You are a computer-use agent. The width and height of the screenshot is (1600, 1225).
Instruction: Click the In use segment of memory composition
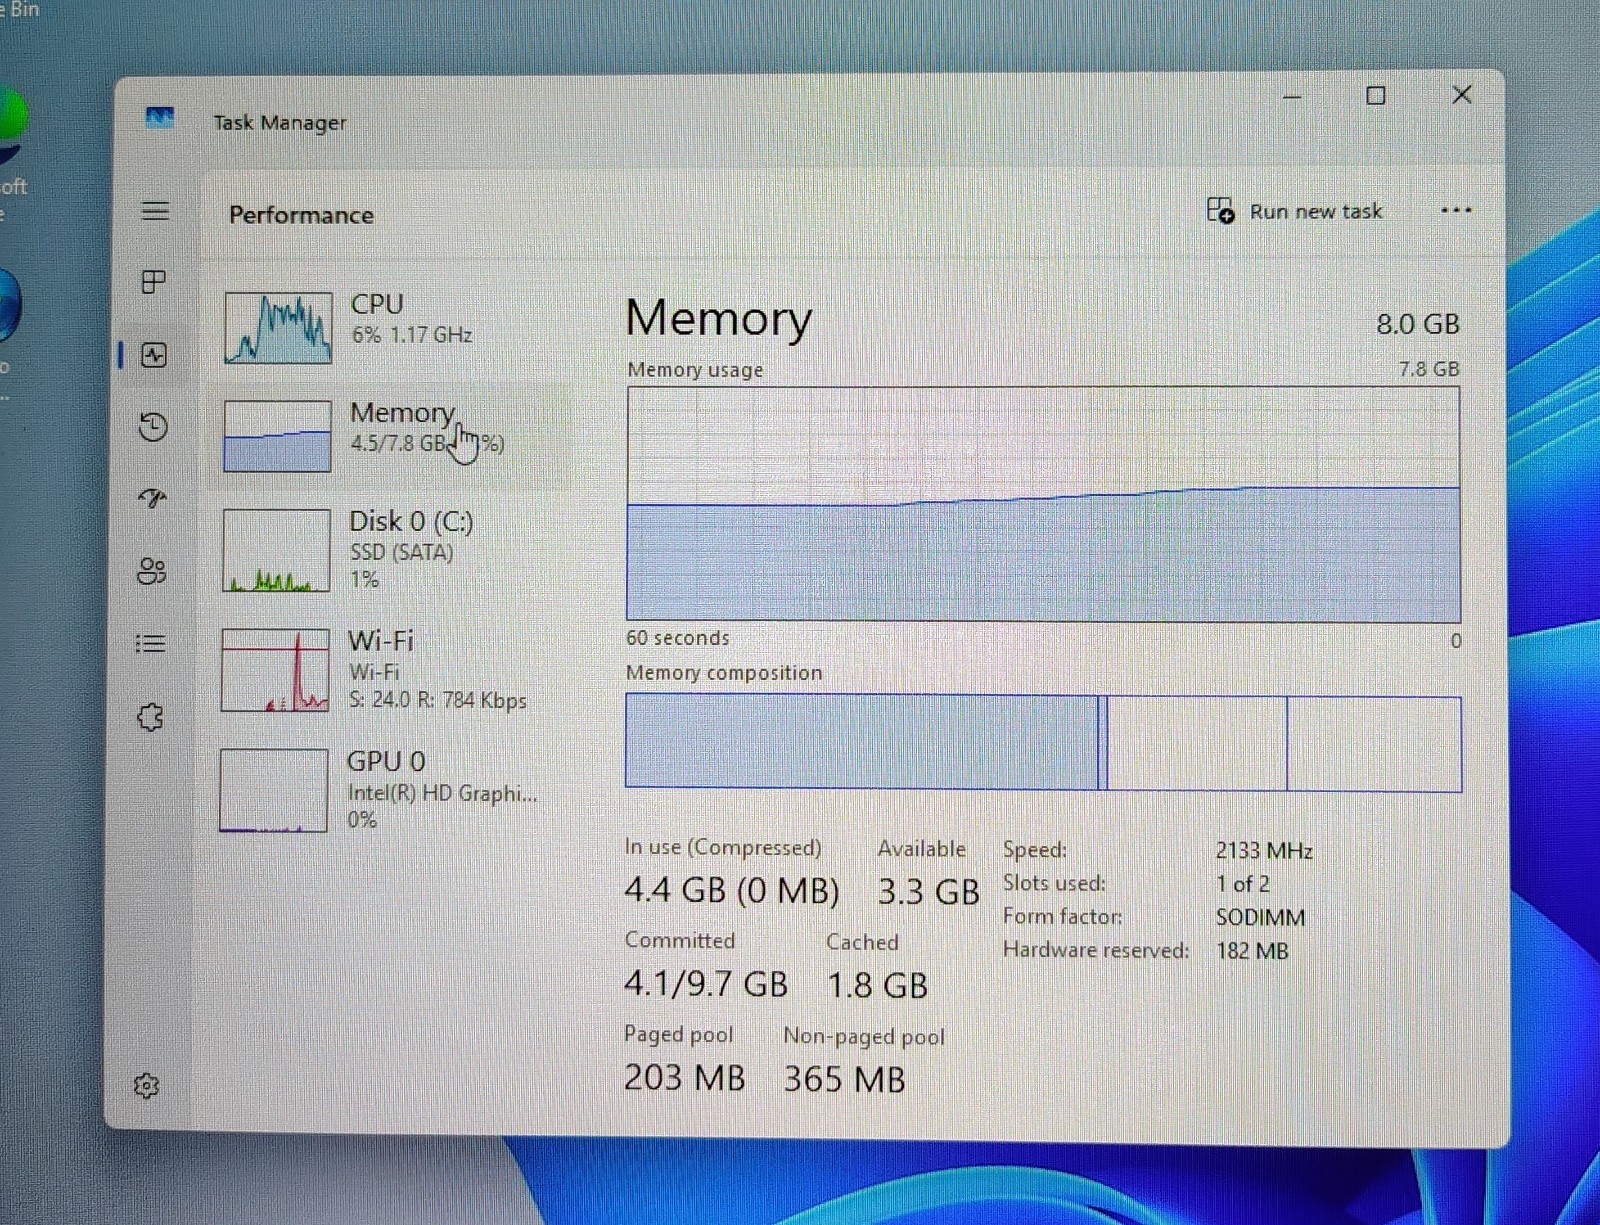pos(861,742)
